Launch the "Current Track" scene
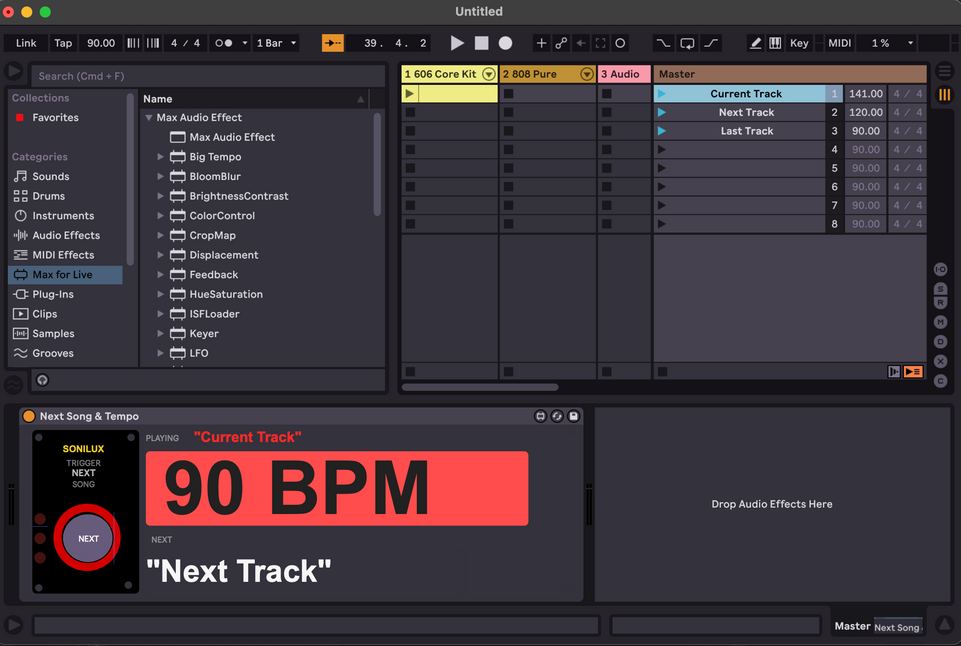The width and height of the screenshot is (961, 646). (661, 93)
